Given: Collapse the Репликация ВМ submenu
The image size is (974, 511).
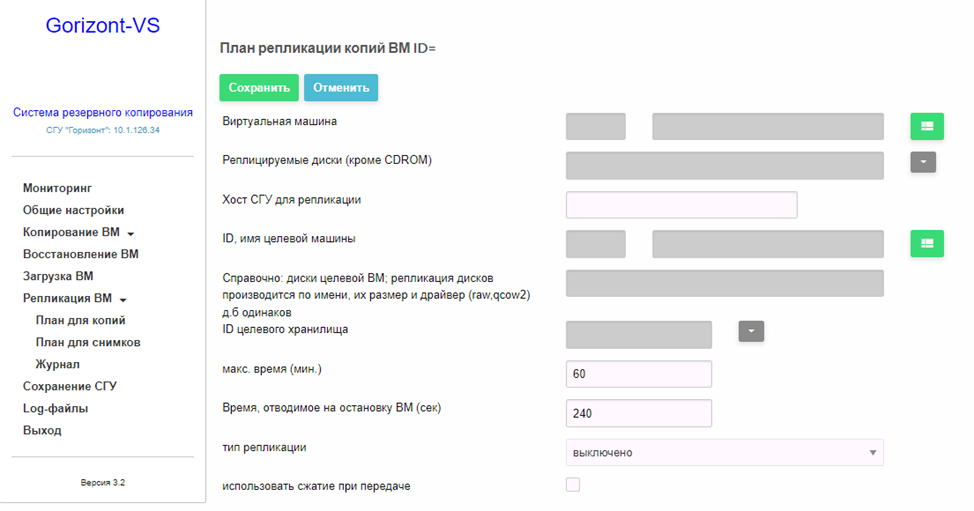Looking at the screenshot, I should 75,298.
